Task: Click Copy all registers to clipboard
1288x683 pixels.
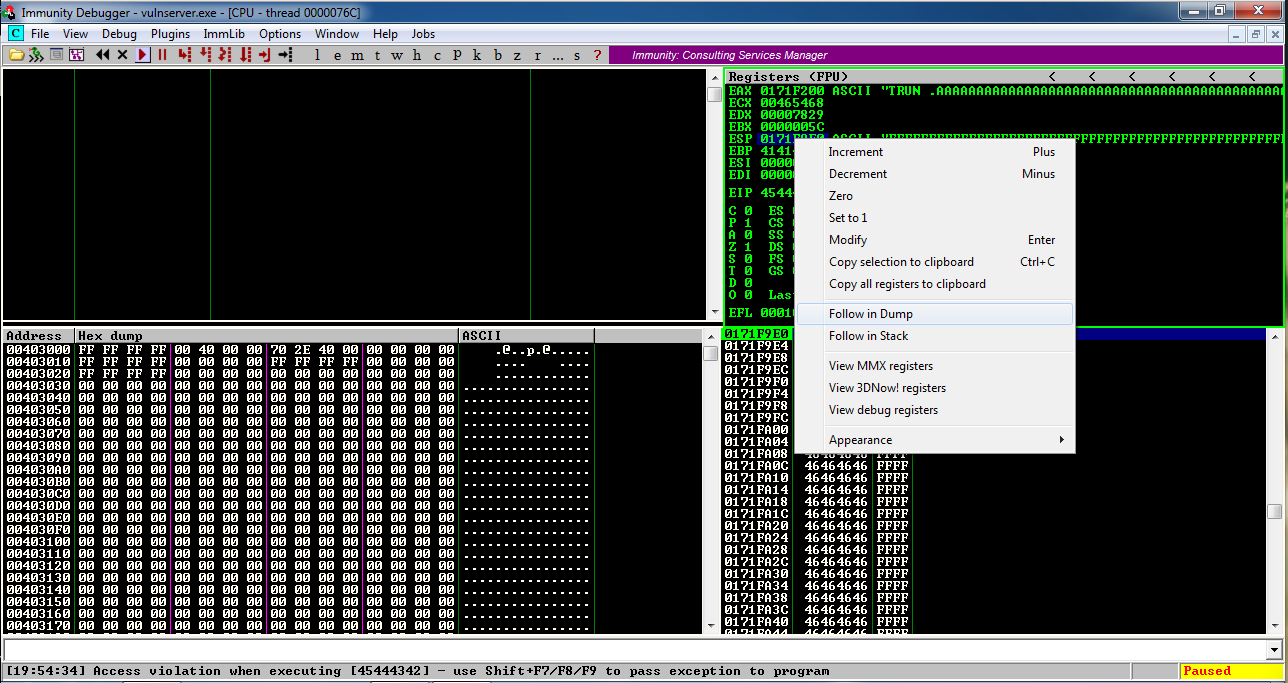Action: click(907, 284)
